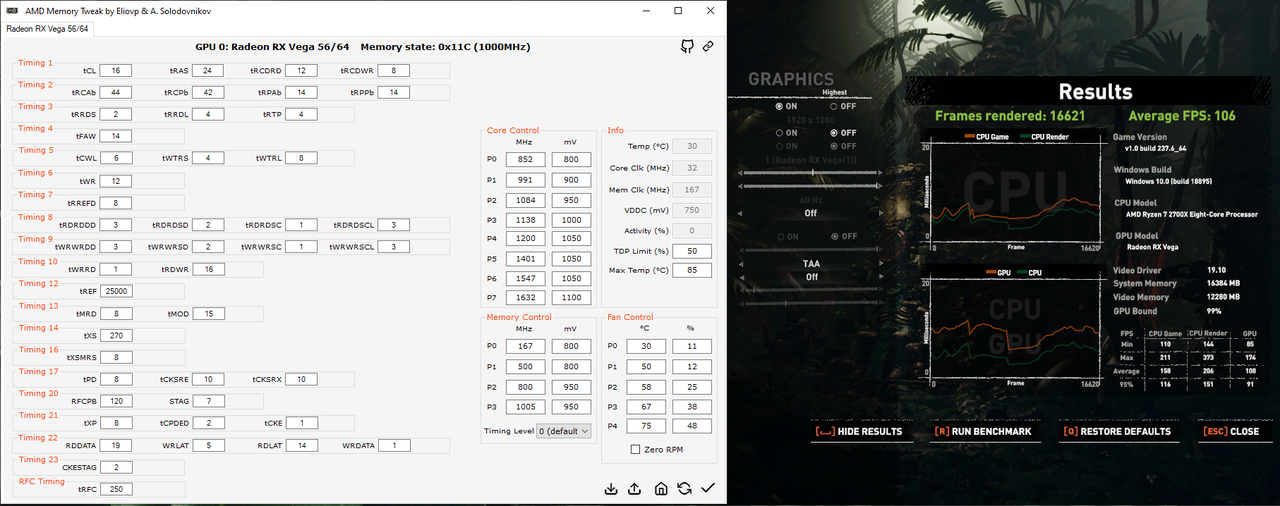Click Fan Control P4 percent field 48
This screenshot has width=1280, height=506.
pos(692,426)
